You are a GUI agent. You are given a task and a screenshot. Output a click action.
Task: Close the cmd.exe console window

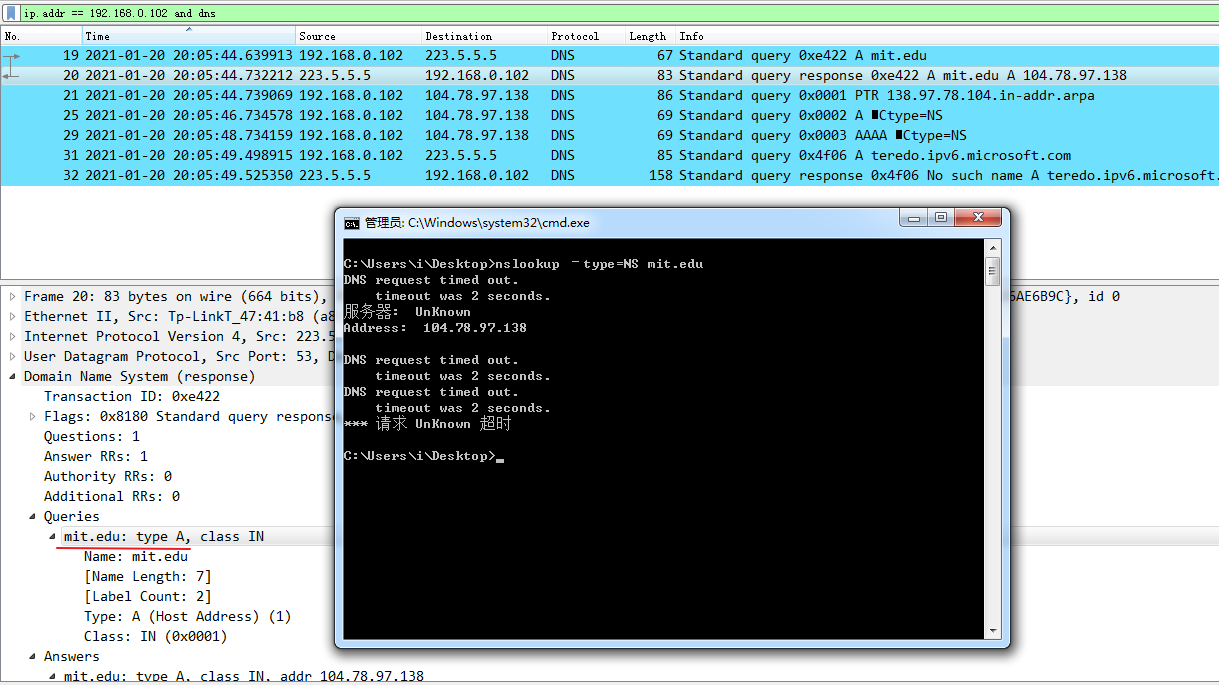click(x=978, y=218)
